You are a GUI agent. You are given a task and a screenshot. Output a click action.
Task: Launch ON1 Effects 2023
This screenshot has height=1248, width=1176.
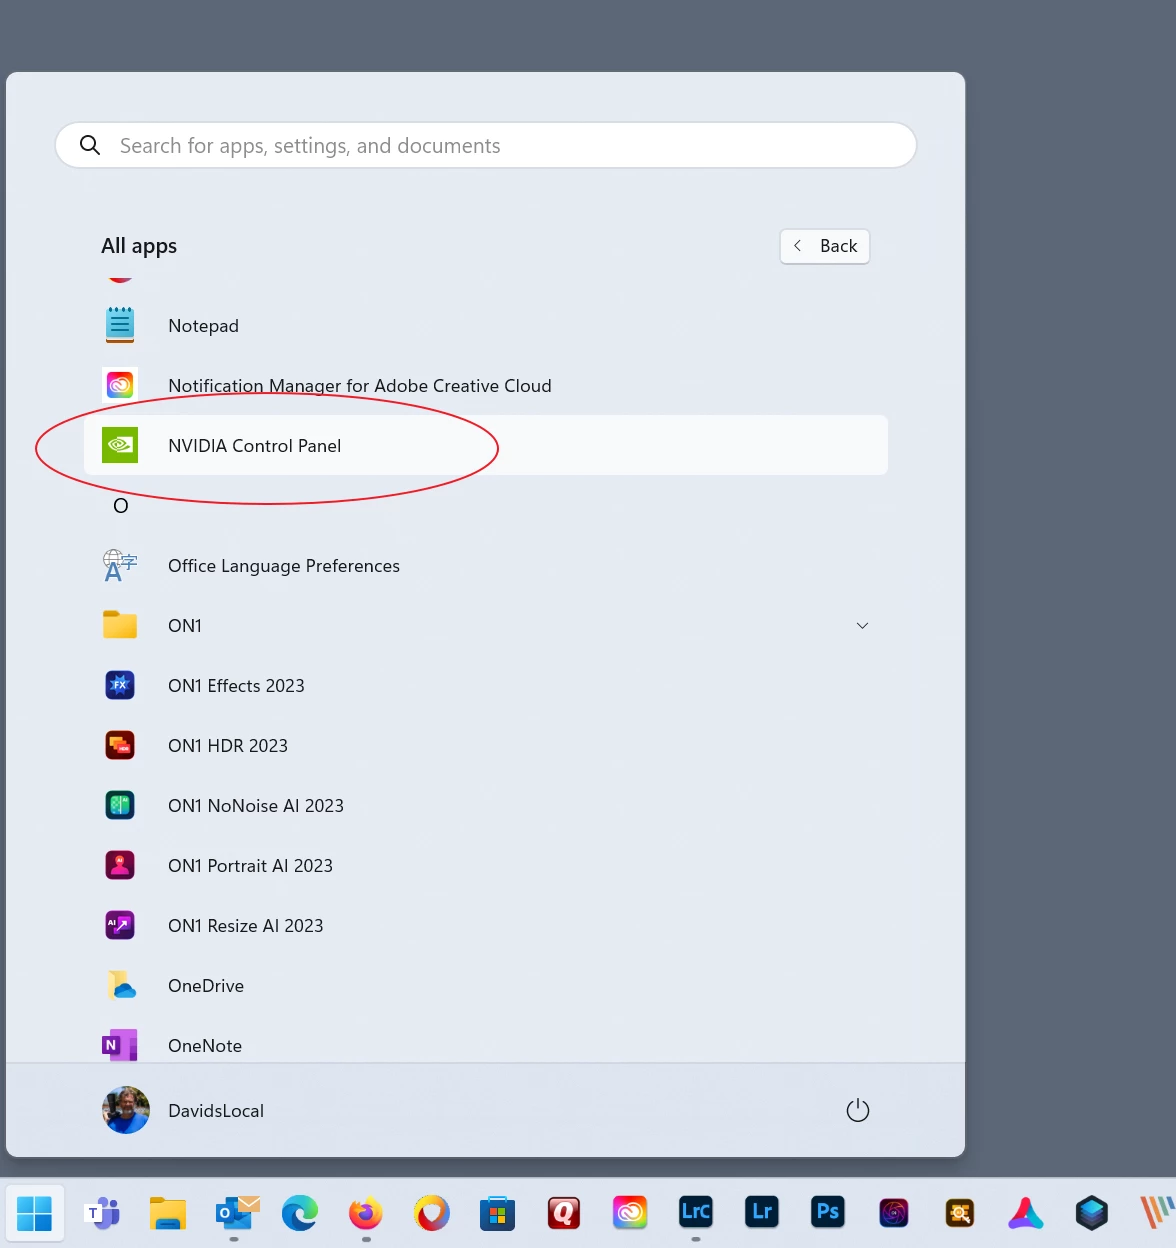coord(486,686)
